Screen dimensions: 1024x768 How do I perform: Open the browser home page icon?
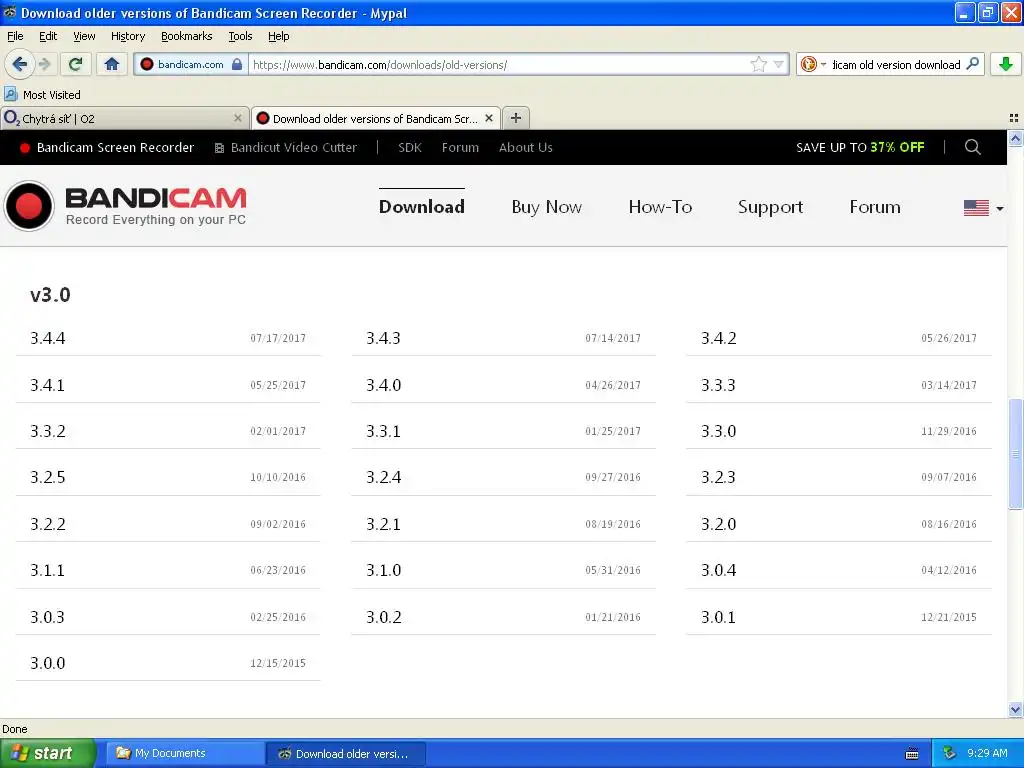click(x=112, y=64)
